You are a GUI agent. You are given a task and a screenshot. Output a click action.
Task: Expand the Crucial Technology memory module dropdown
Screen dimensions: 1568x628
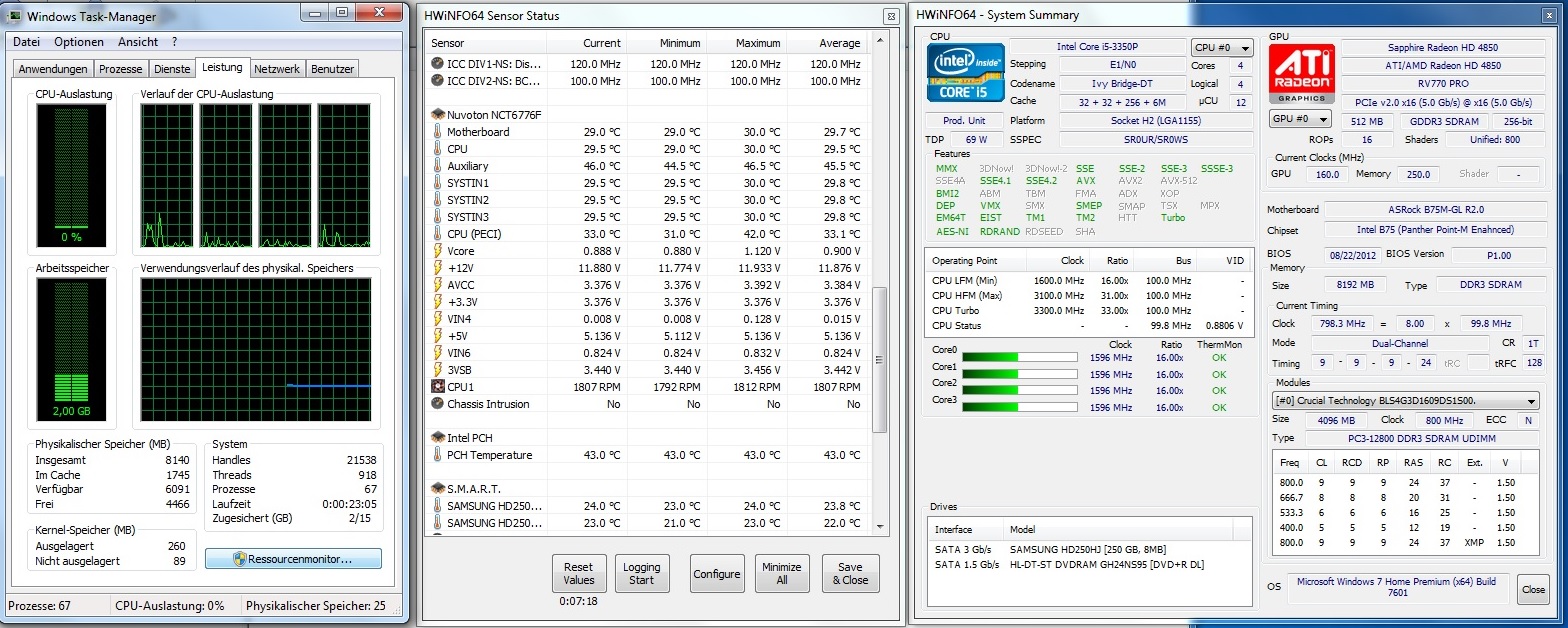[1406, 401]
